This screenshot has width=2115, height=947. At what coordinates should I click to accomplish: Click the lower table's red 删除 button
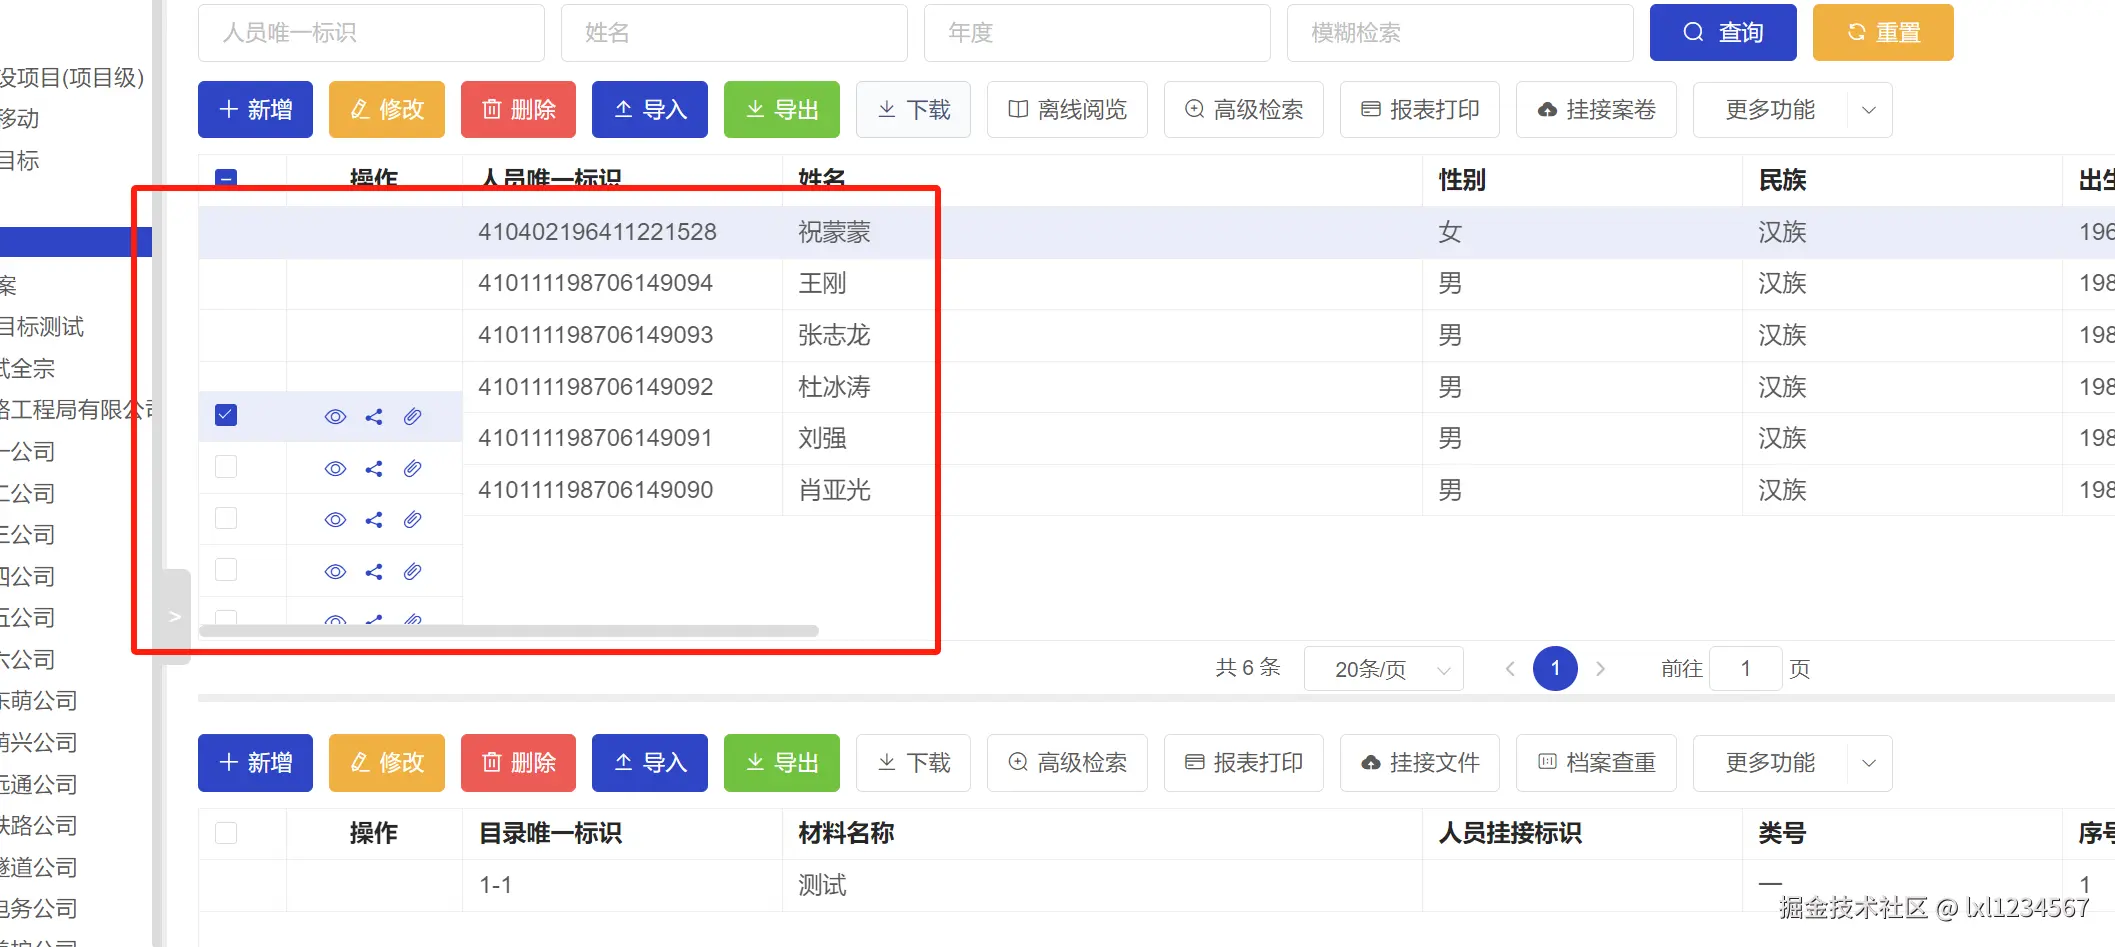click(518, 763)
